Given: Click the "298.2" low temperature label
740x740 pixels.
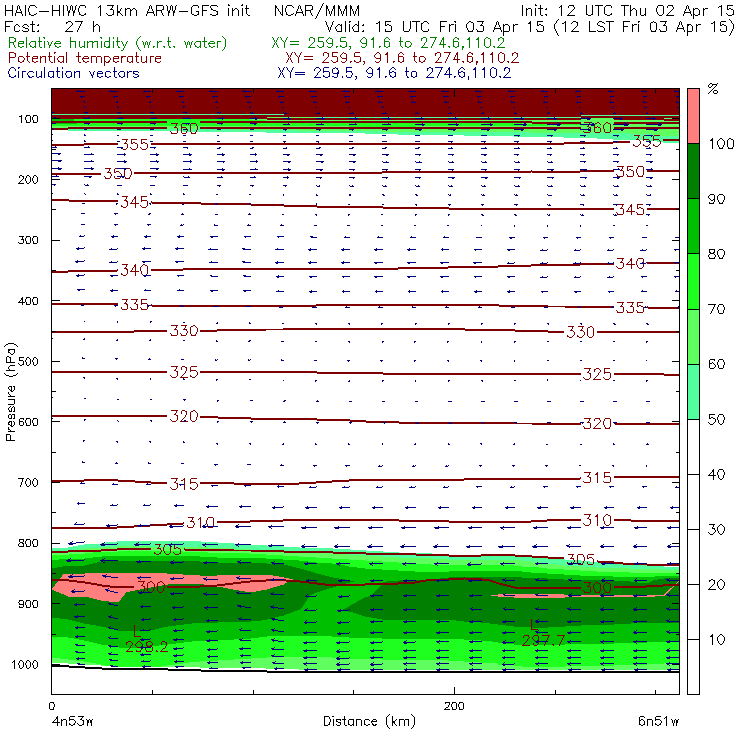Looking at the screenshot, I should 147,647.
